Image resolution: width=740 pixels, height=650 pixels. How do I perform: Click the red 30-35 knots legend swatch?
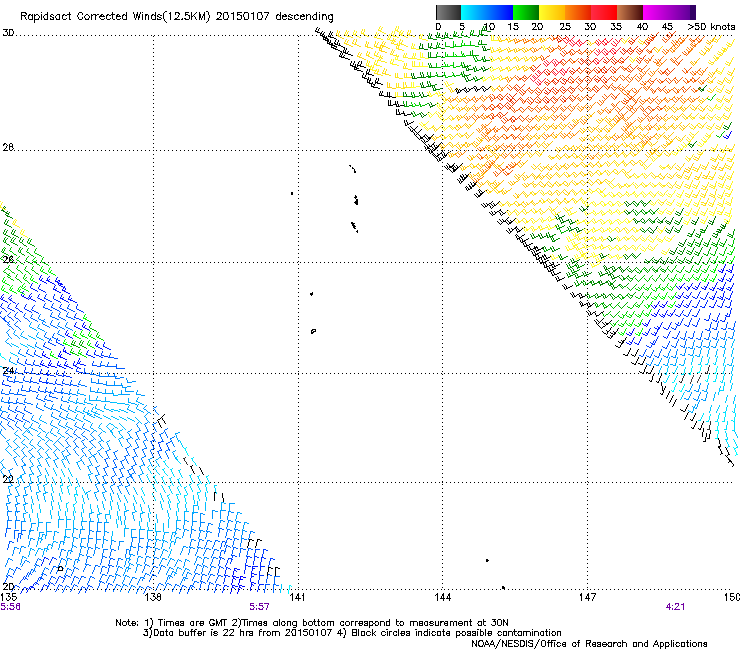tap(604, 12)
